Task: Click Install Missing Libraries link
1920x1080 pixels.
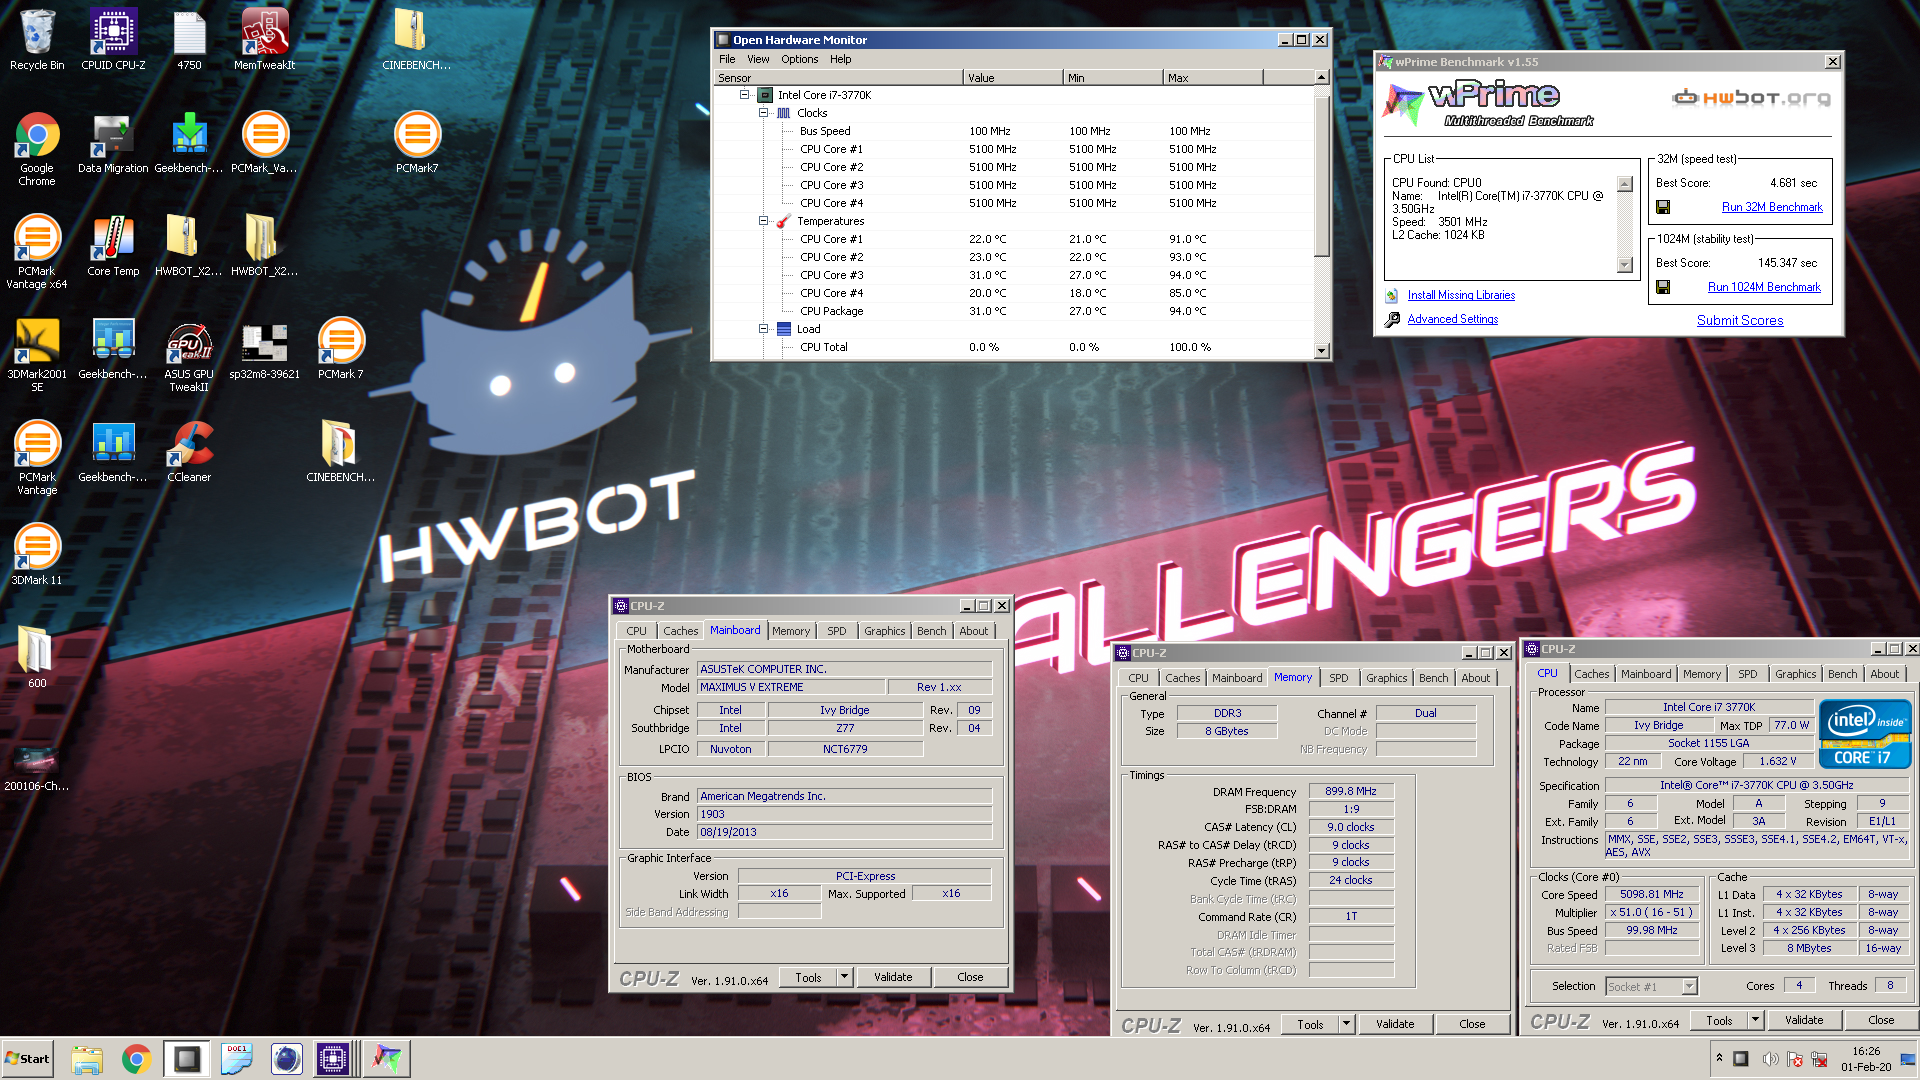Action: click(x=1461, y=295)
